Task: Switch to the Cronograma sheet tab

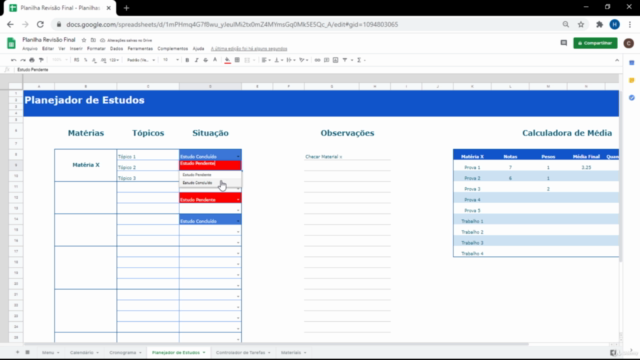Action: tap(125, 352)
